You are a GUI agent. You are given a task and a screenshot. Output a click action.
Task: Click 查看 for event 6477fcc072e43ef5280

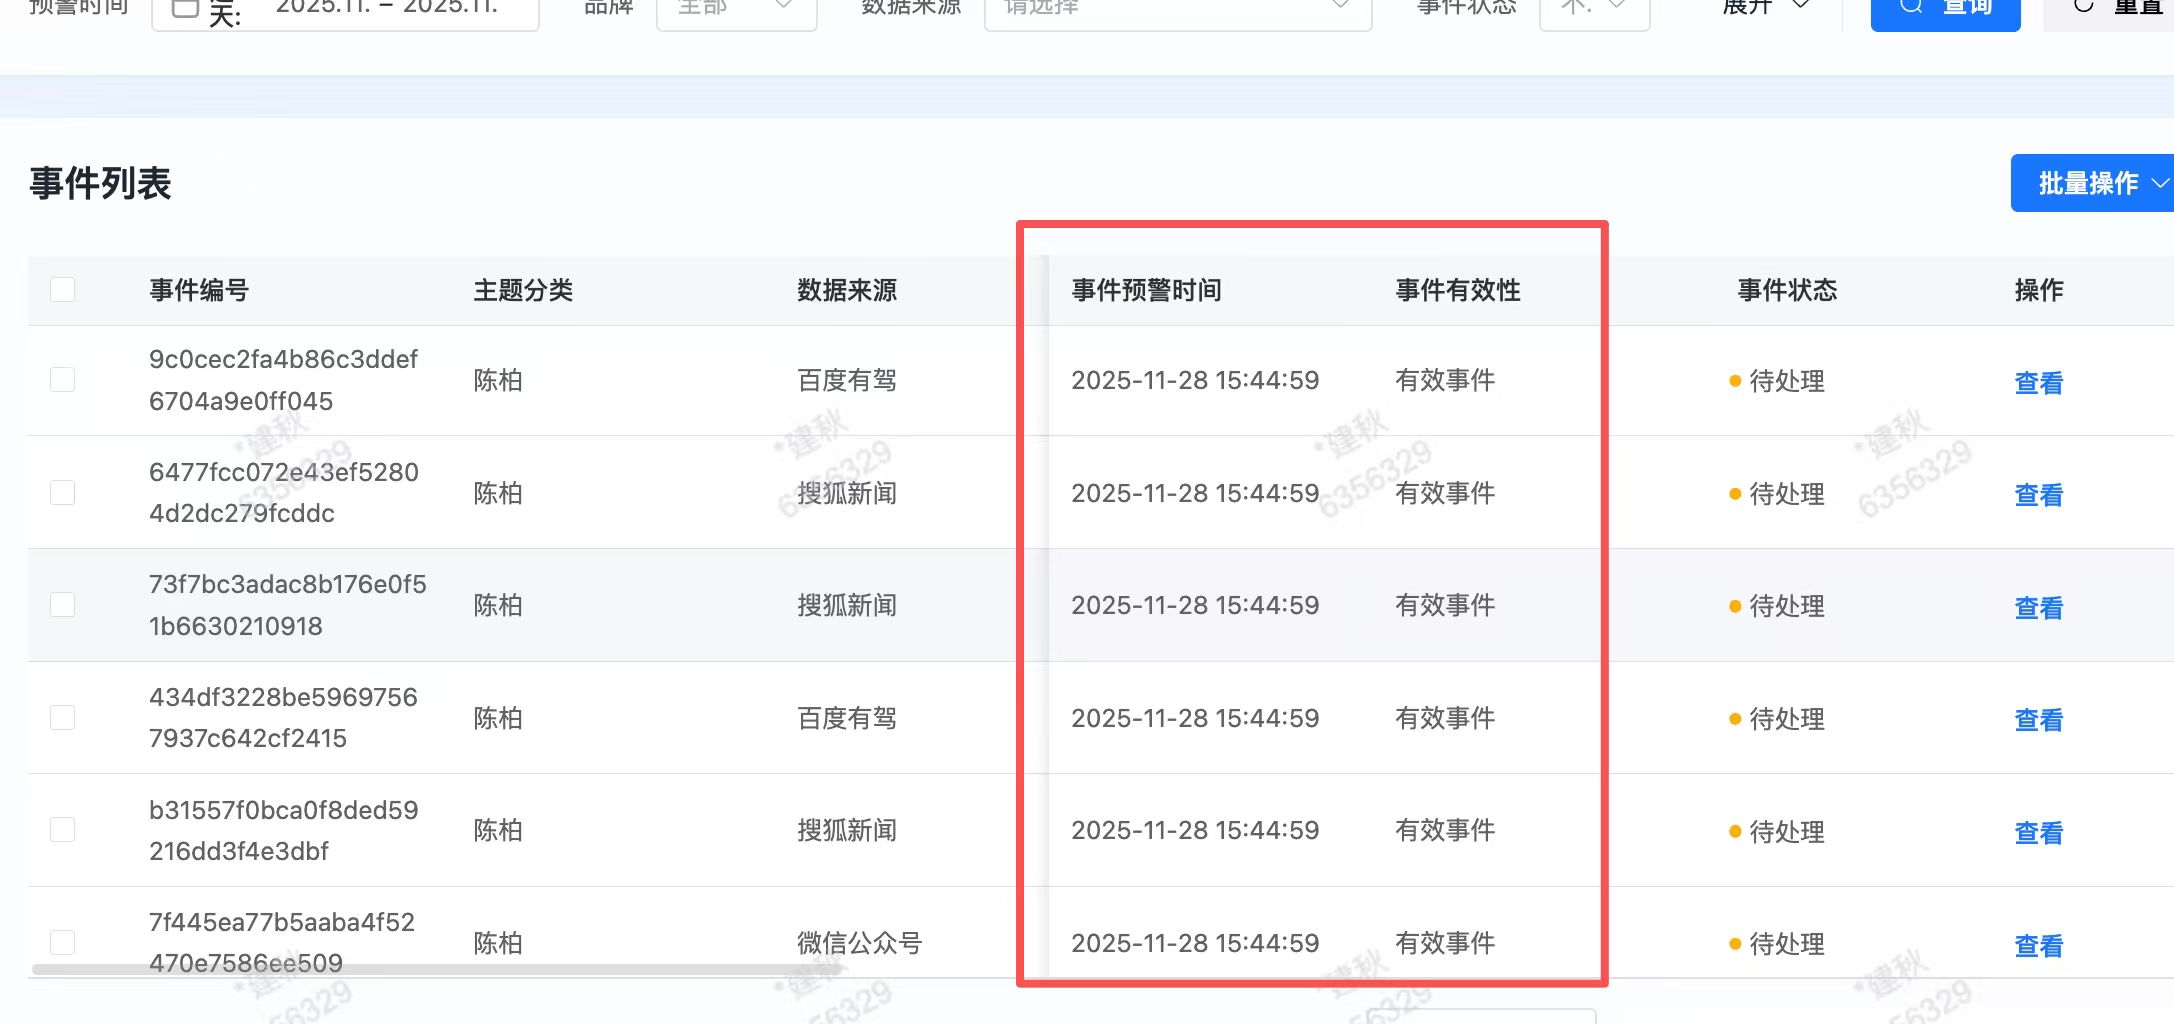[x=2038, y=495]
